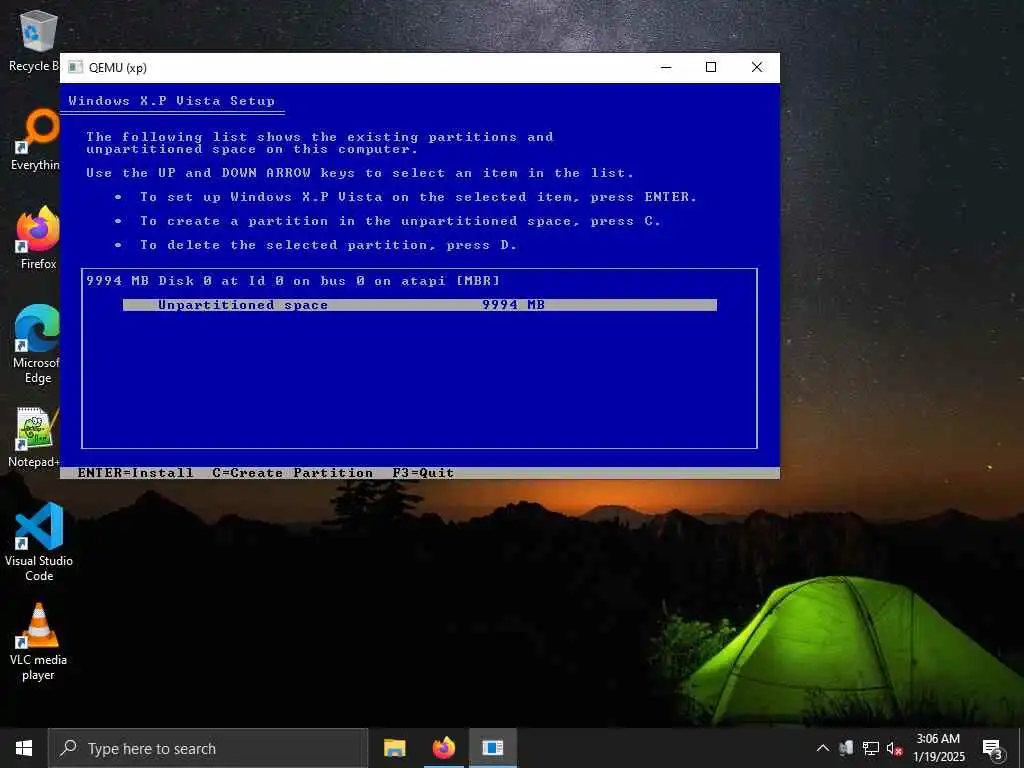Click the 'UP and DOWN ARROW keys' instruction

pos(360,173)
